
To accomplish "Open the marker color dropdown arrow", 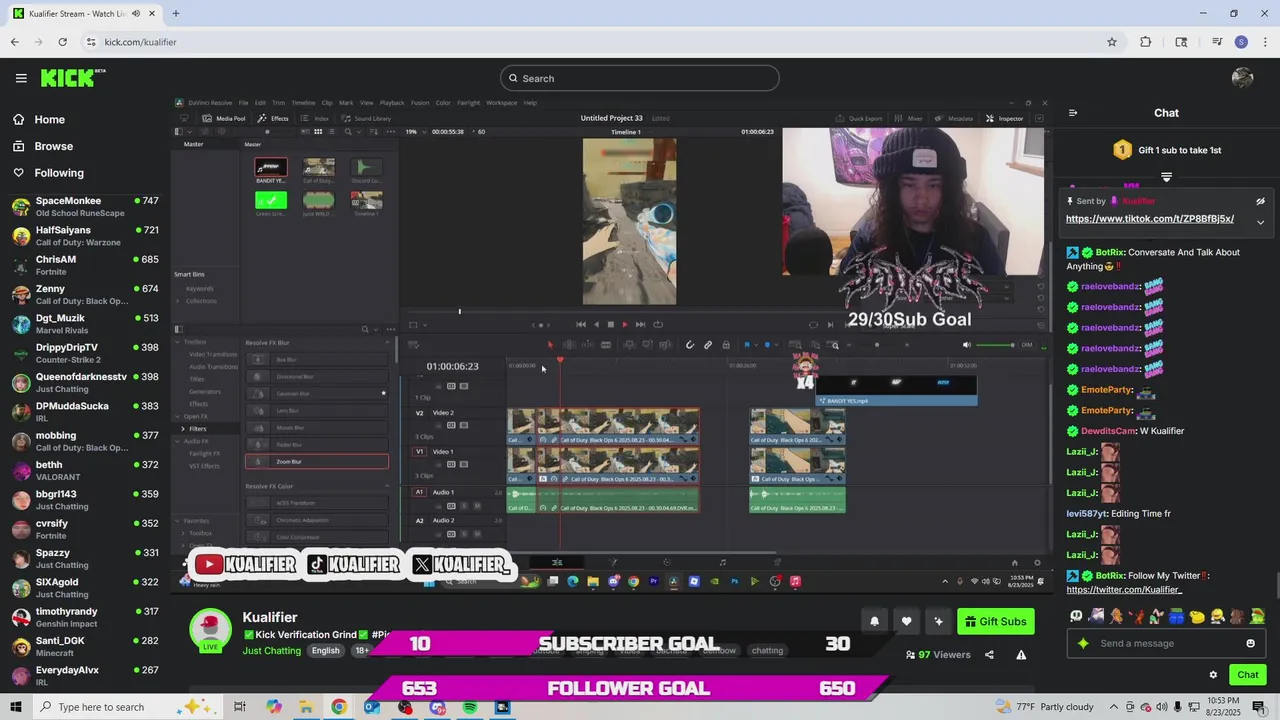I will (x=776, y=345).
